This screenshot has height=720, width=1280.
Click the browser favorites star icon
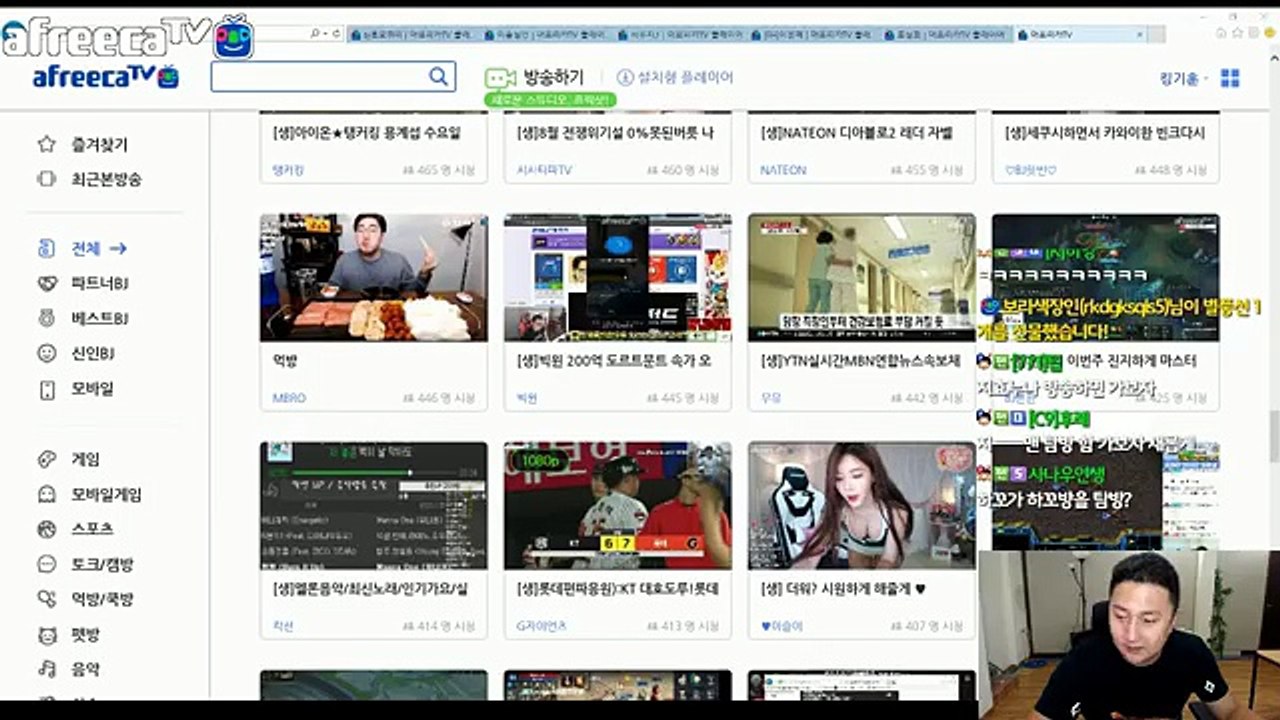click(x=1236, y=33)
